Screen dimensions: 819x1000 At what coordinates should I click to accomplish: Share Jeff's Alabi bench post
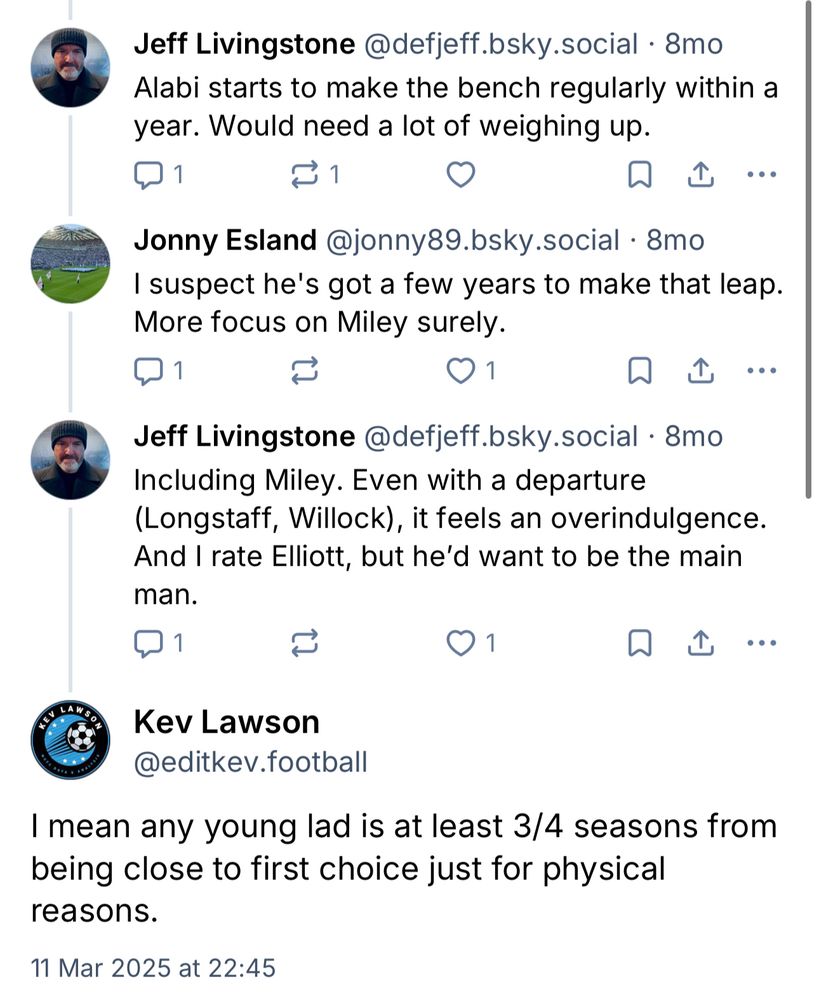point(701,176)
